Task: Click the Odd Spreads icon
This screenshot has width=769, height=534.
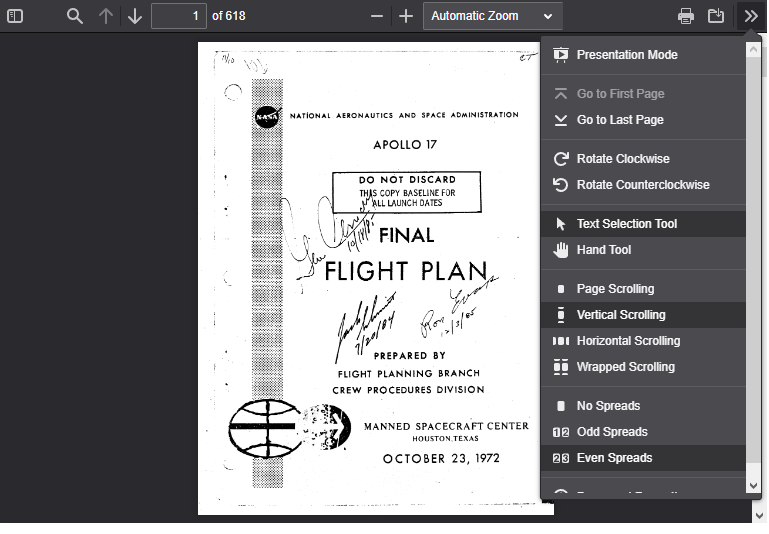Action: click(561, 432)
